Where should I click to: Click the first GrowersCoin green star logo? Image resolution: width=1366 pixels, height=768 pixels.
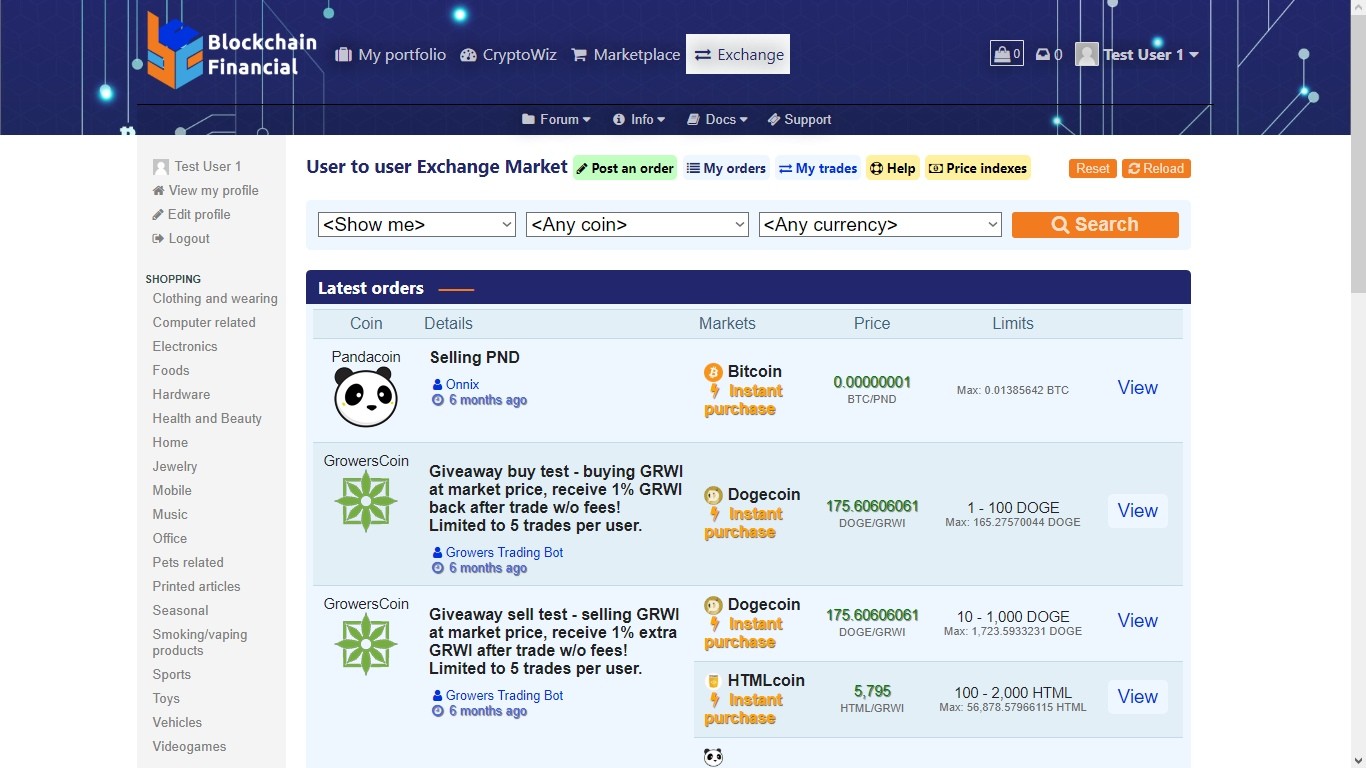(366, 502)
